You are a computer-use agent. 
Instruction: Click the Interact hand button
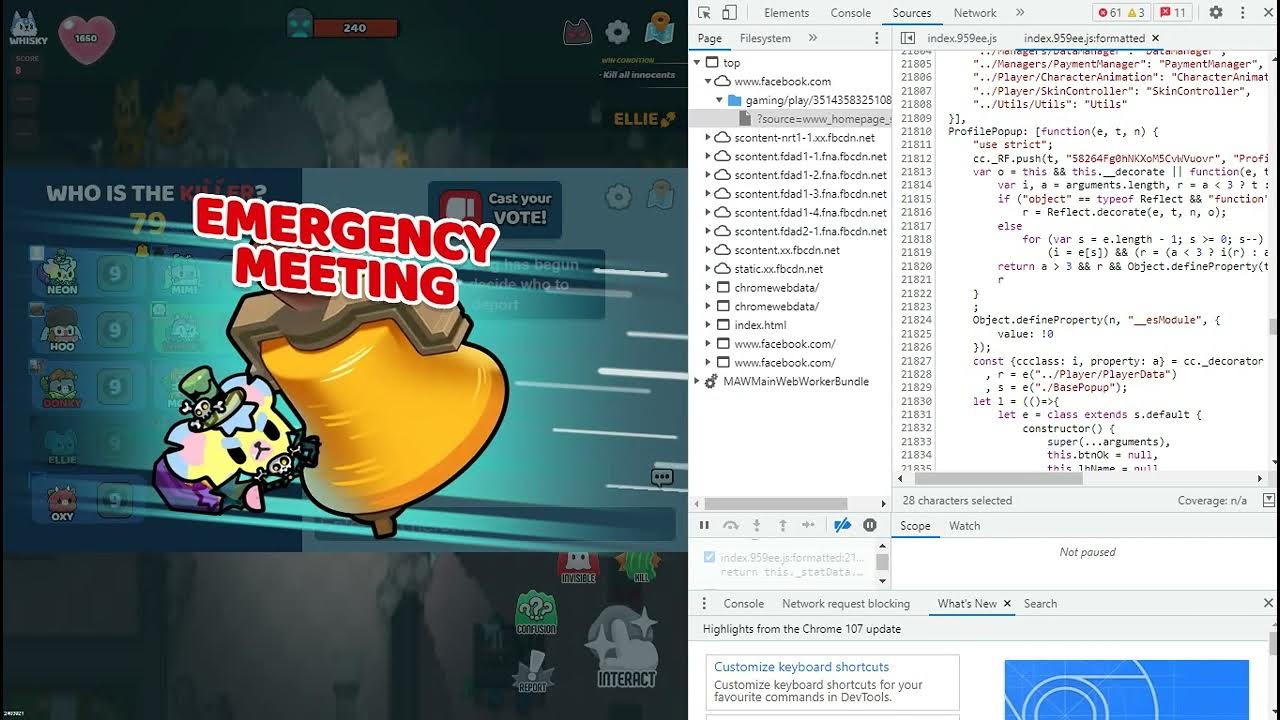pos(625,647)
